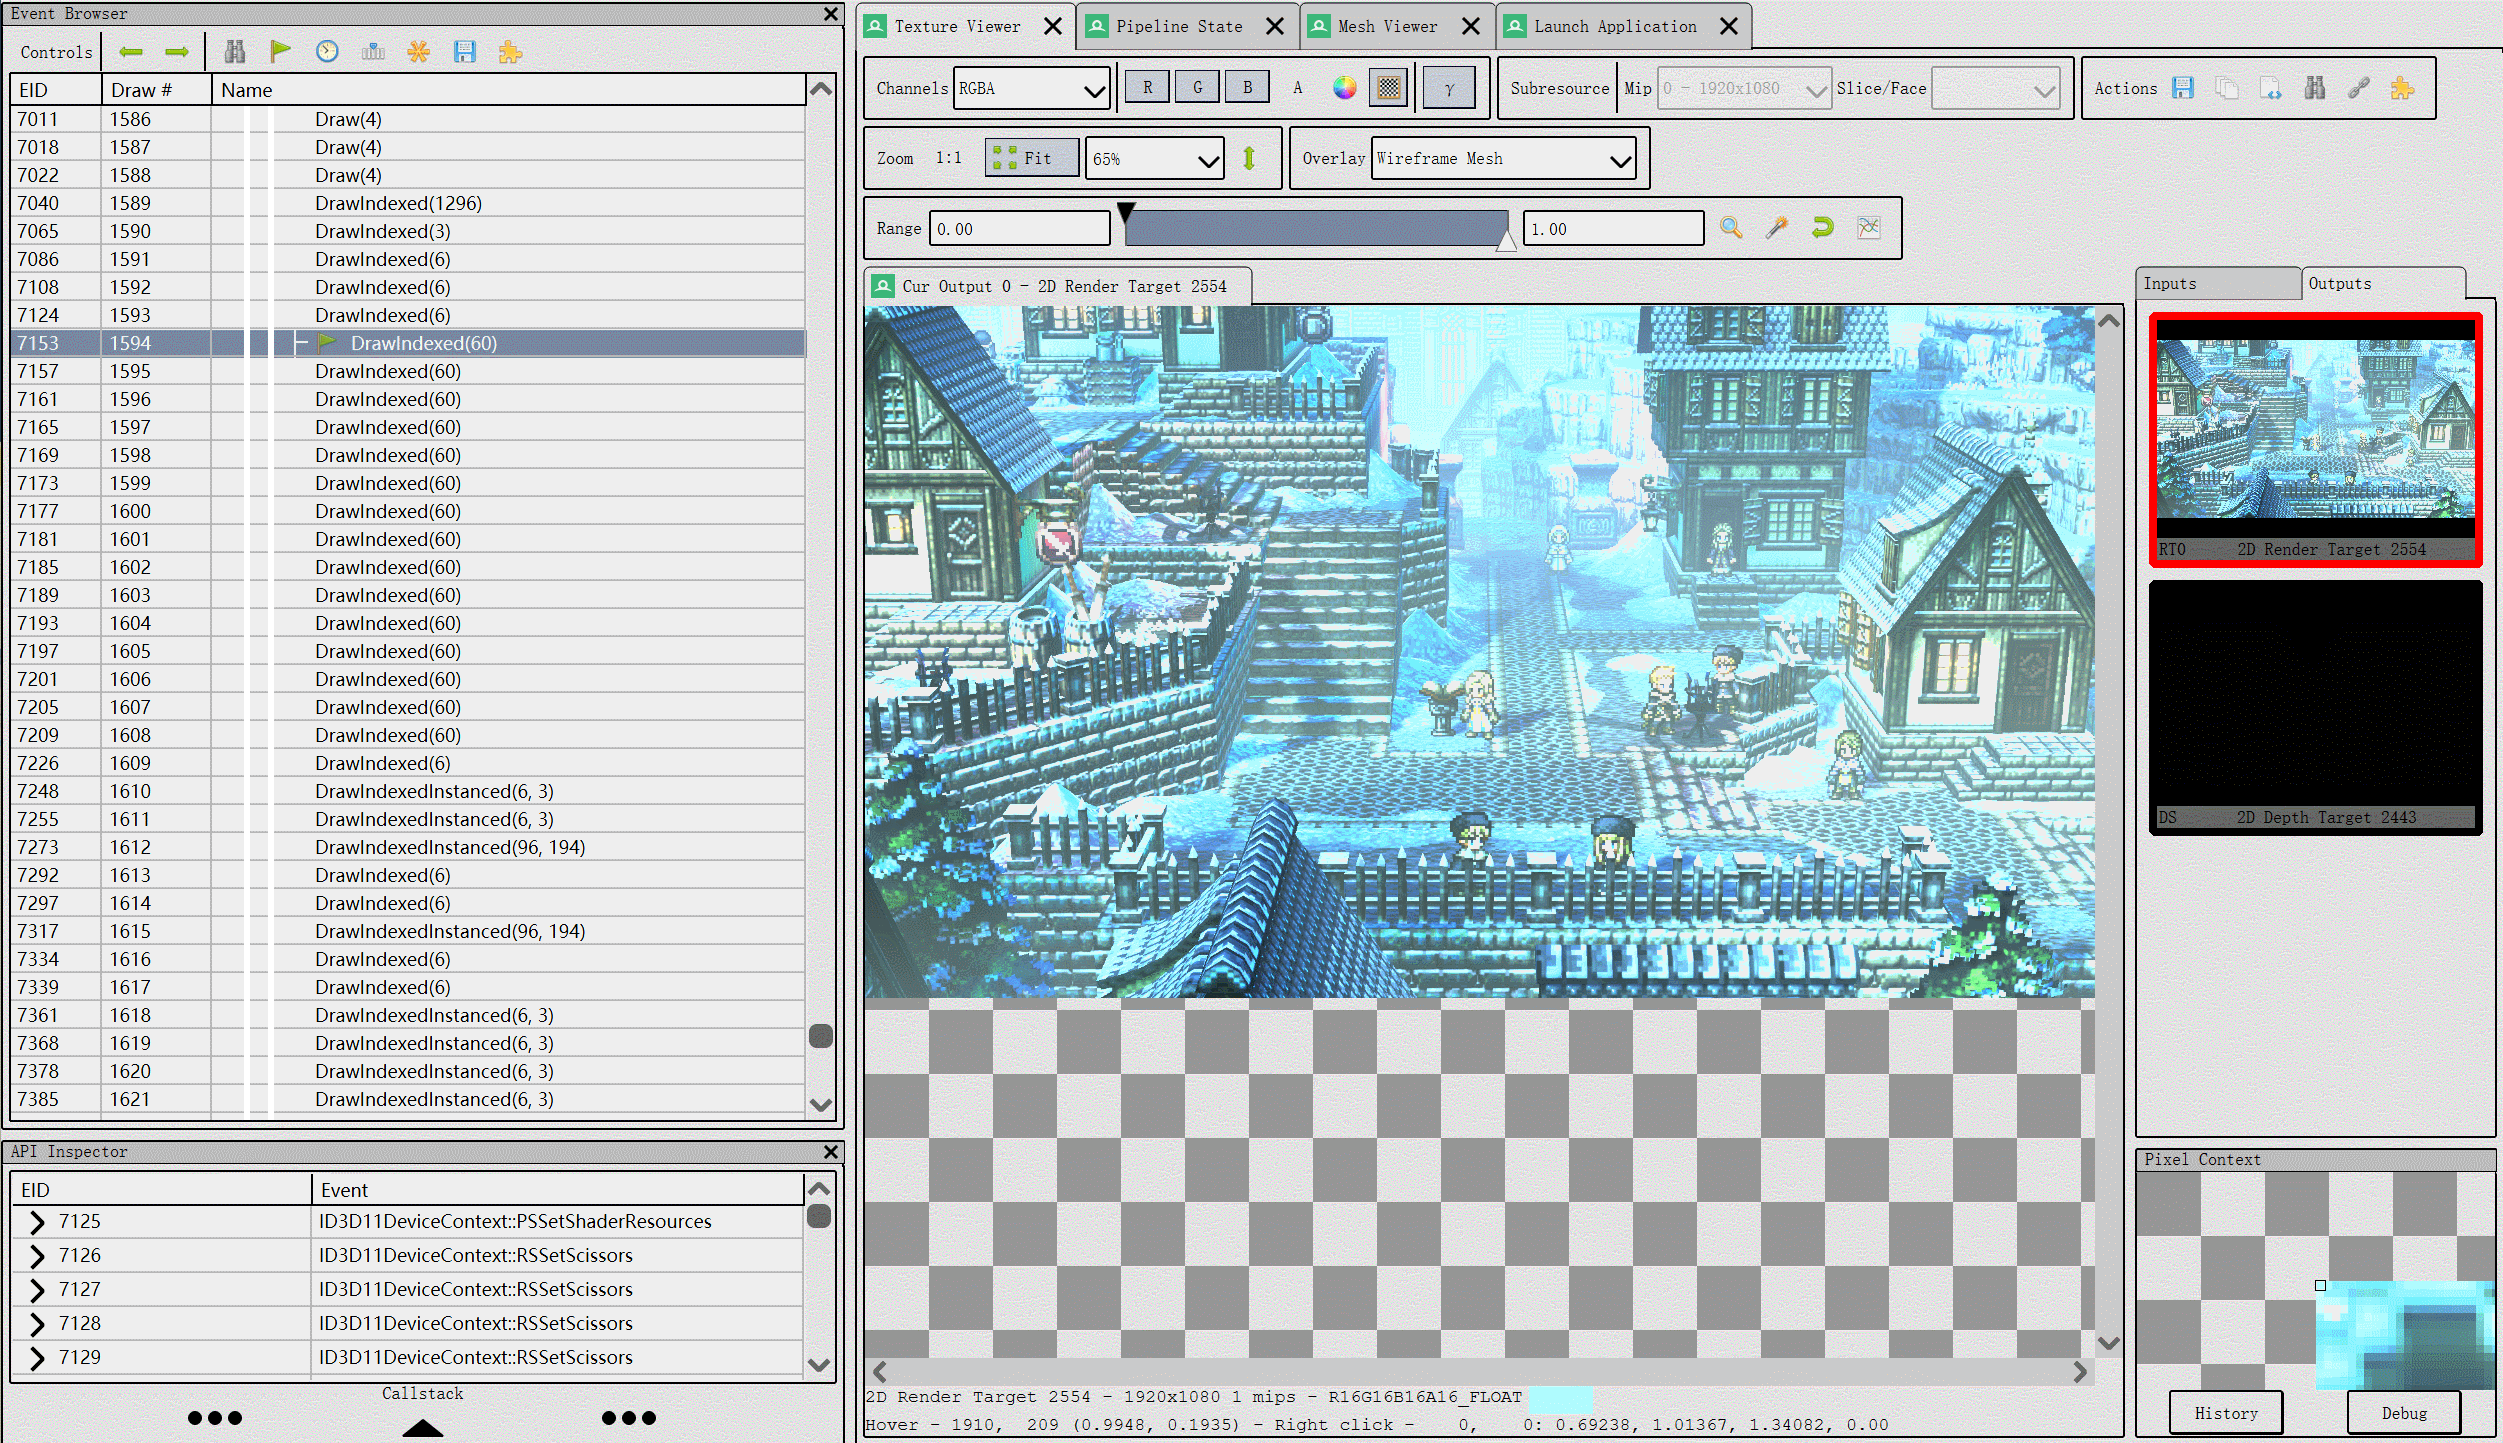2503x1443 pixels.
Task: Open texture in resource inspector icon
Action: tap(2271, 88)
